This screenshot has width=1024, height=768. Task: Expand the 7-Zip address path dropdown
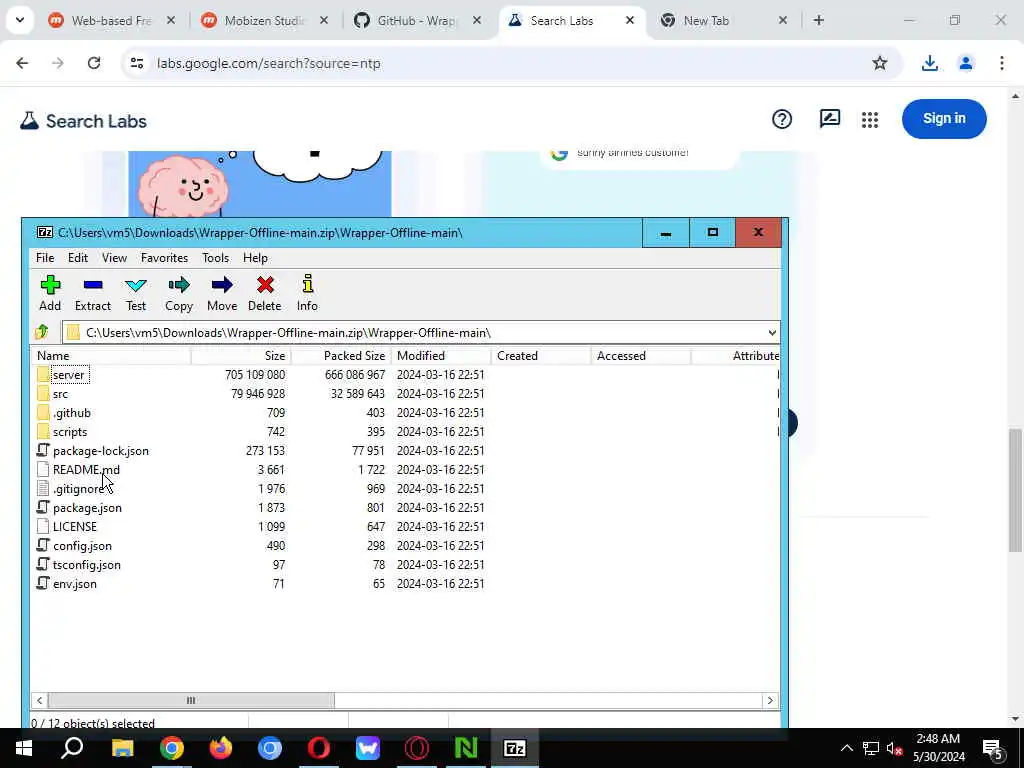point(772,333)
